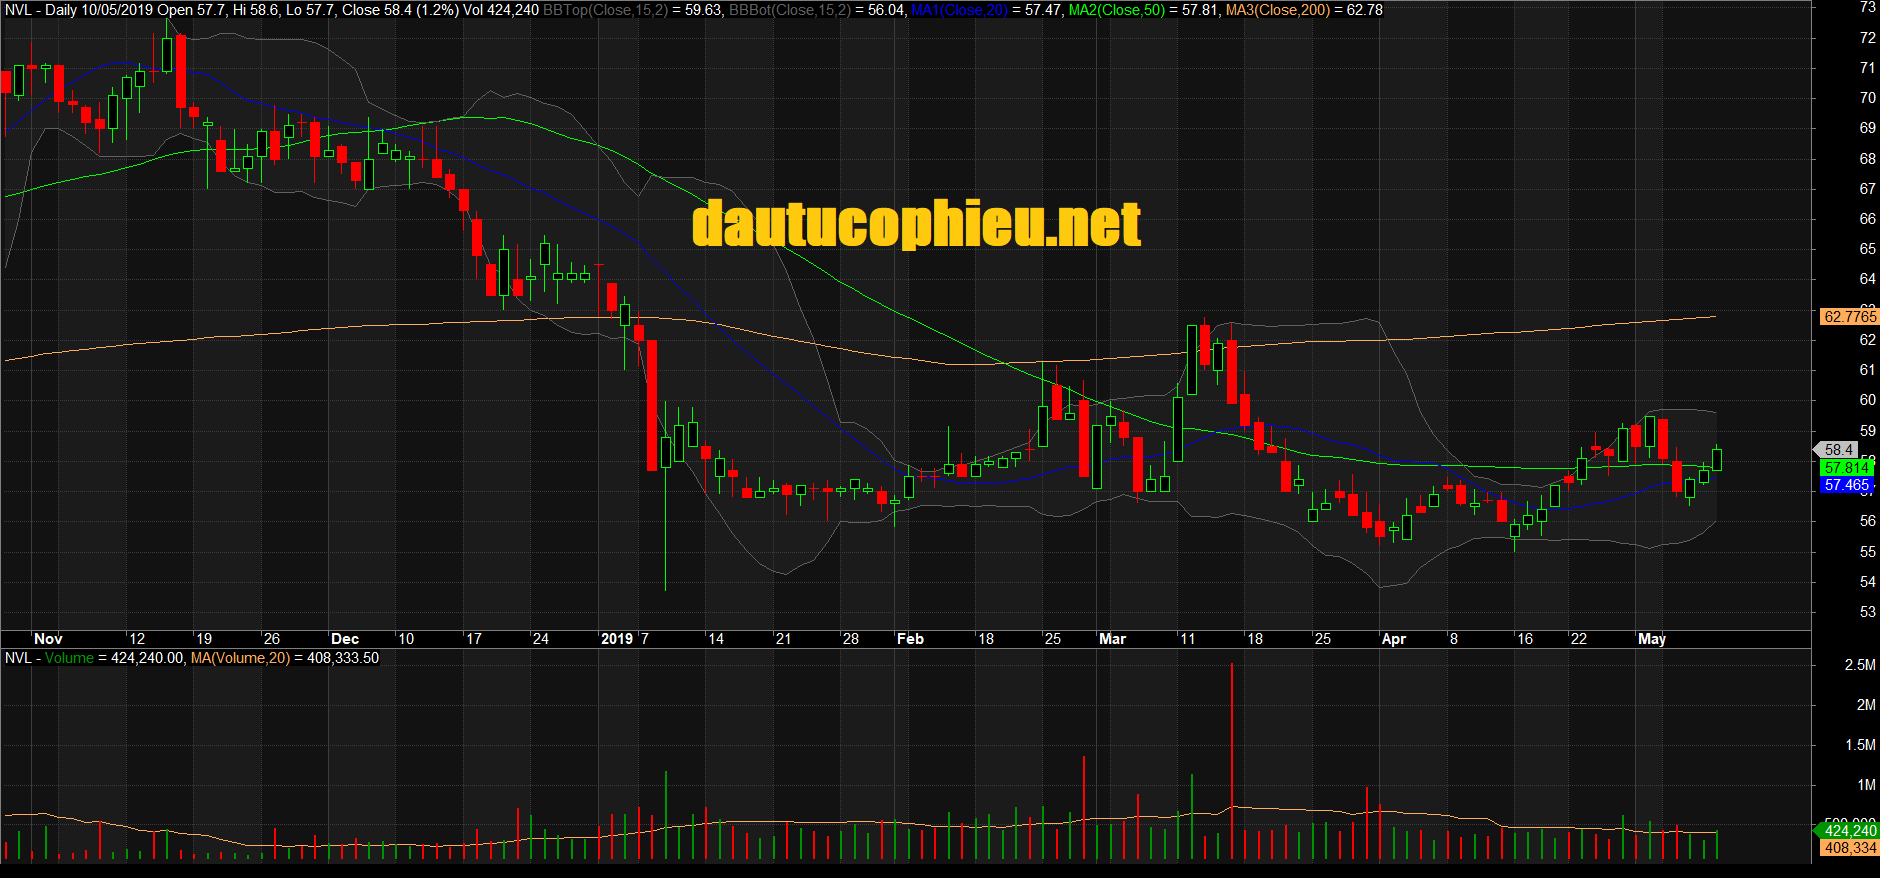Click the dautucophieu.net watermark text
1880x878 pixels.
point(916,223)
